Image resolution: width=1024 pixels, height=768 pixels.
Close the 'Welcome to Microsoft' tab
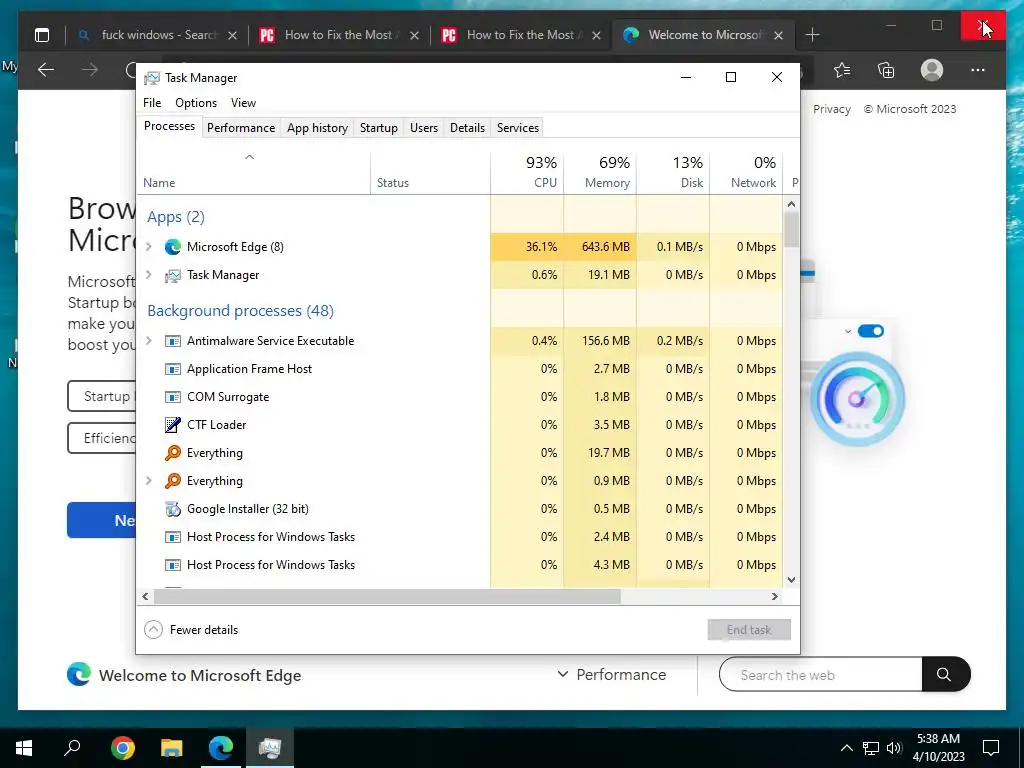point(778,35)
